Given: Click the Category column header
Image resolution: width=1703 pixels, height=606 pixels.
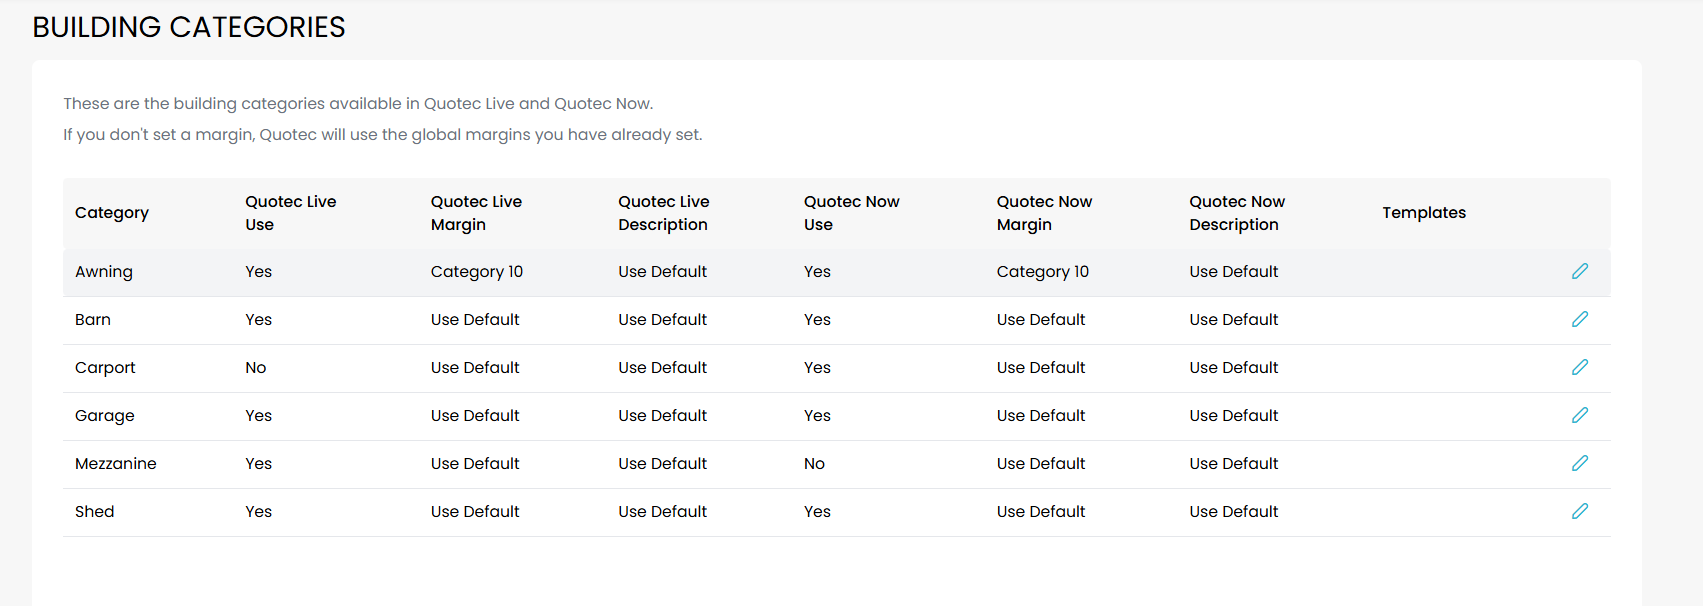Looking at the screenshot, I should [112, 213].
